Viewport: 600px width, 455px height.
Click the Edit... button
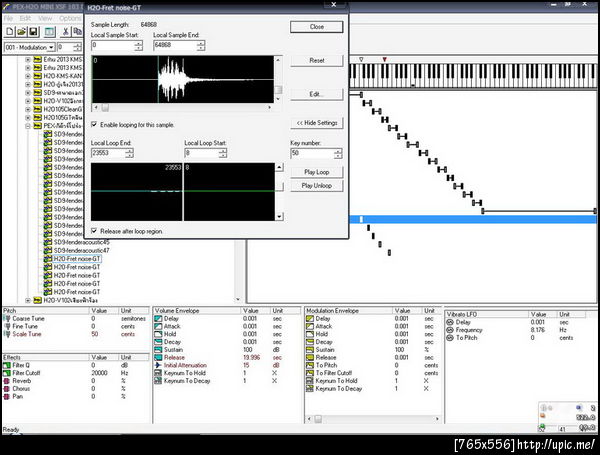point(316,94)
